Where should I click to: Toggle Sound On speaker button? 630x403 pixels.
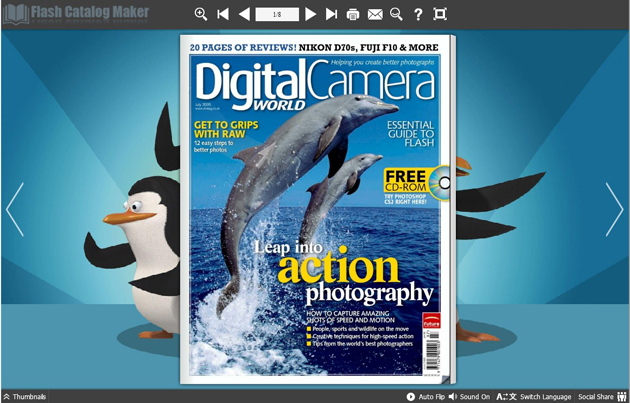(469, 397)
